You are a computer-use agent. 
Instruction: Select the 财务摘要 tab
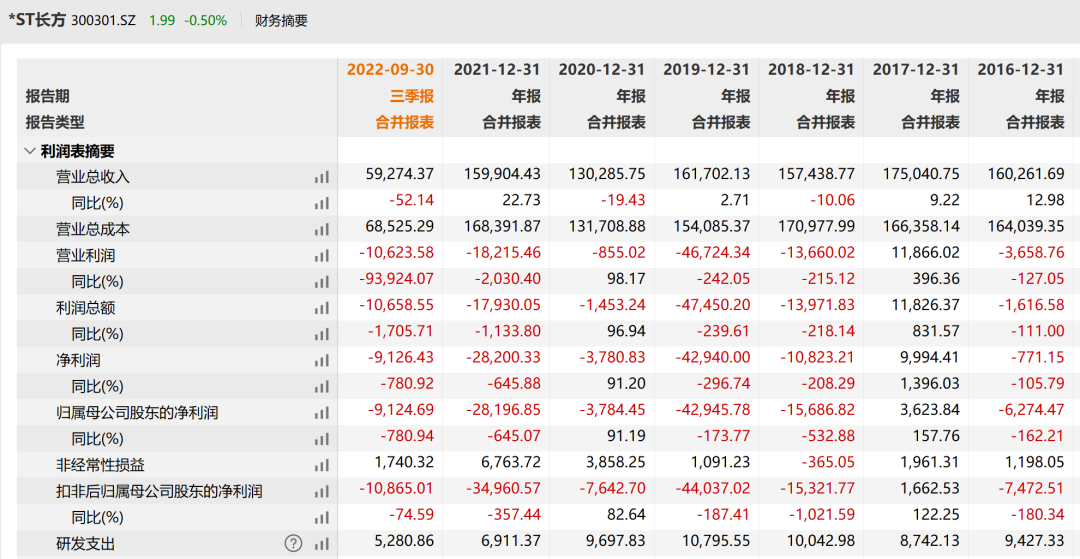pos(281,20)
